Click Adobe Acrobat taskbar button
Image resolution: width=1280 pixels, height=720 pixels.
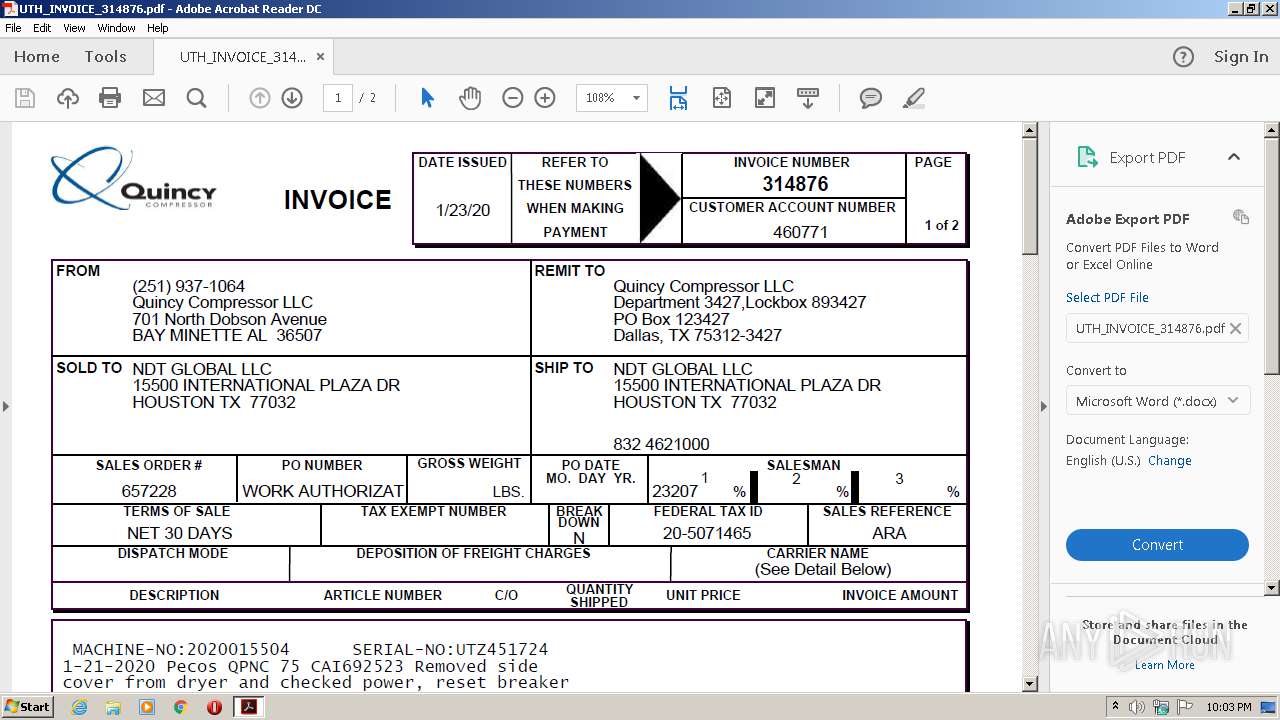click(248, 707)
